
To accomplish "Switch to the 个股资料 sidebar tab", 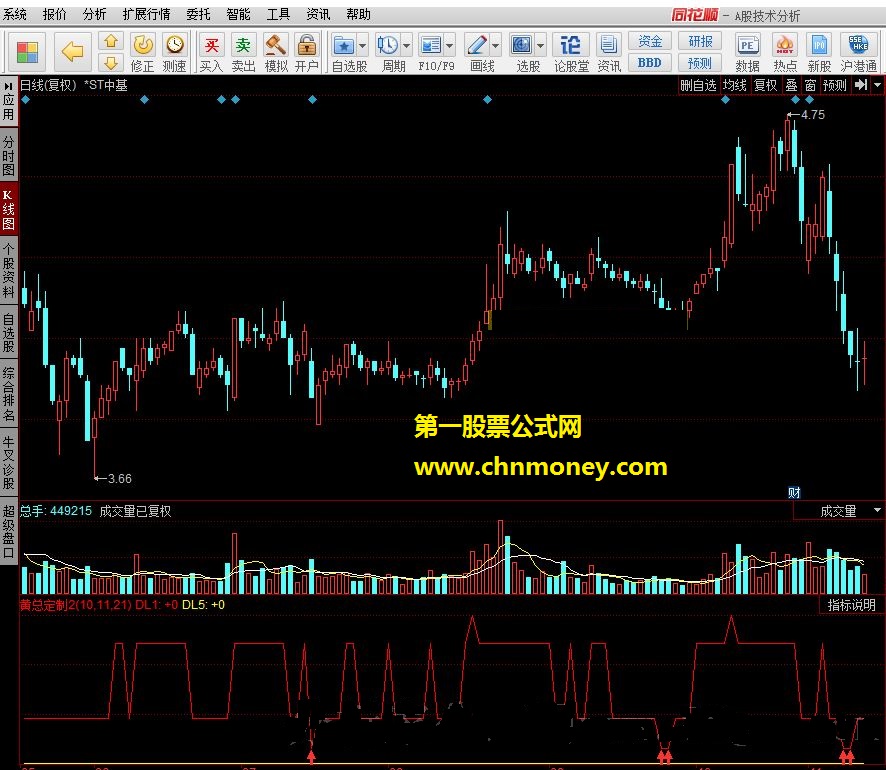I will pos(8,271).
